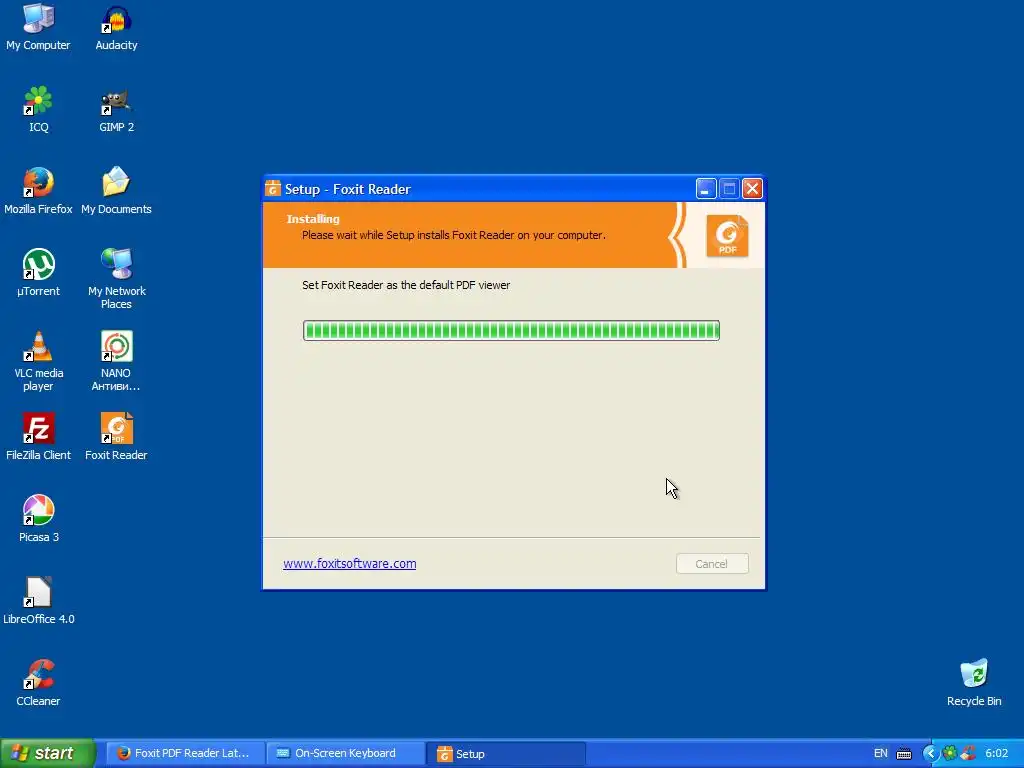Select the Picasa 3 desktop shortcut
The image size is (1024, 768).
click(x=38, y=519)
